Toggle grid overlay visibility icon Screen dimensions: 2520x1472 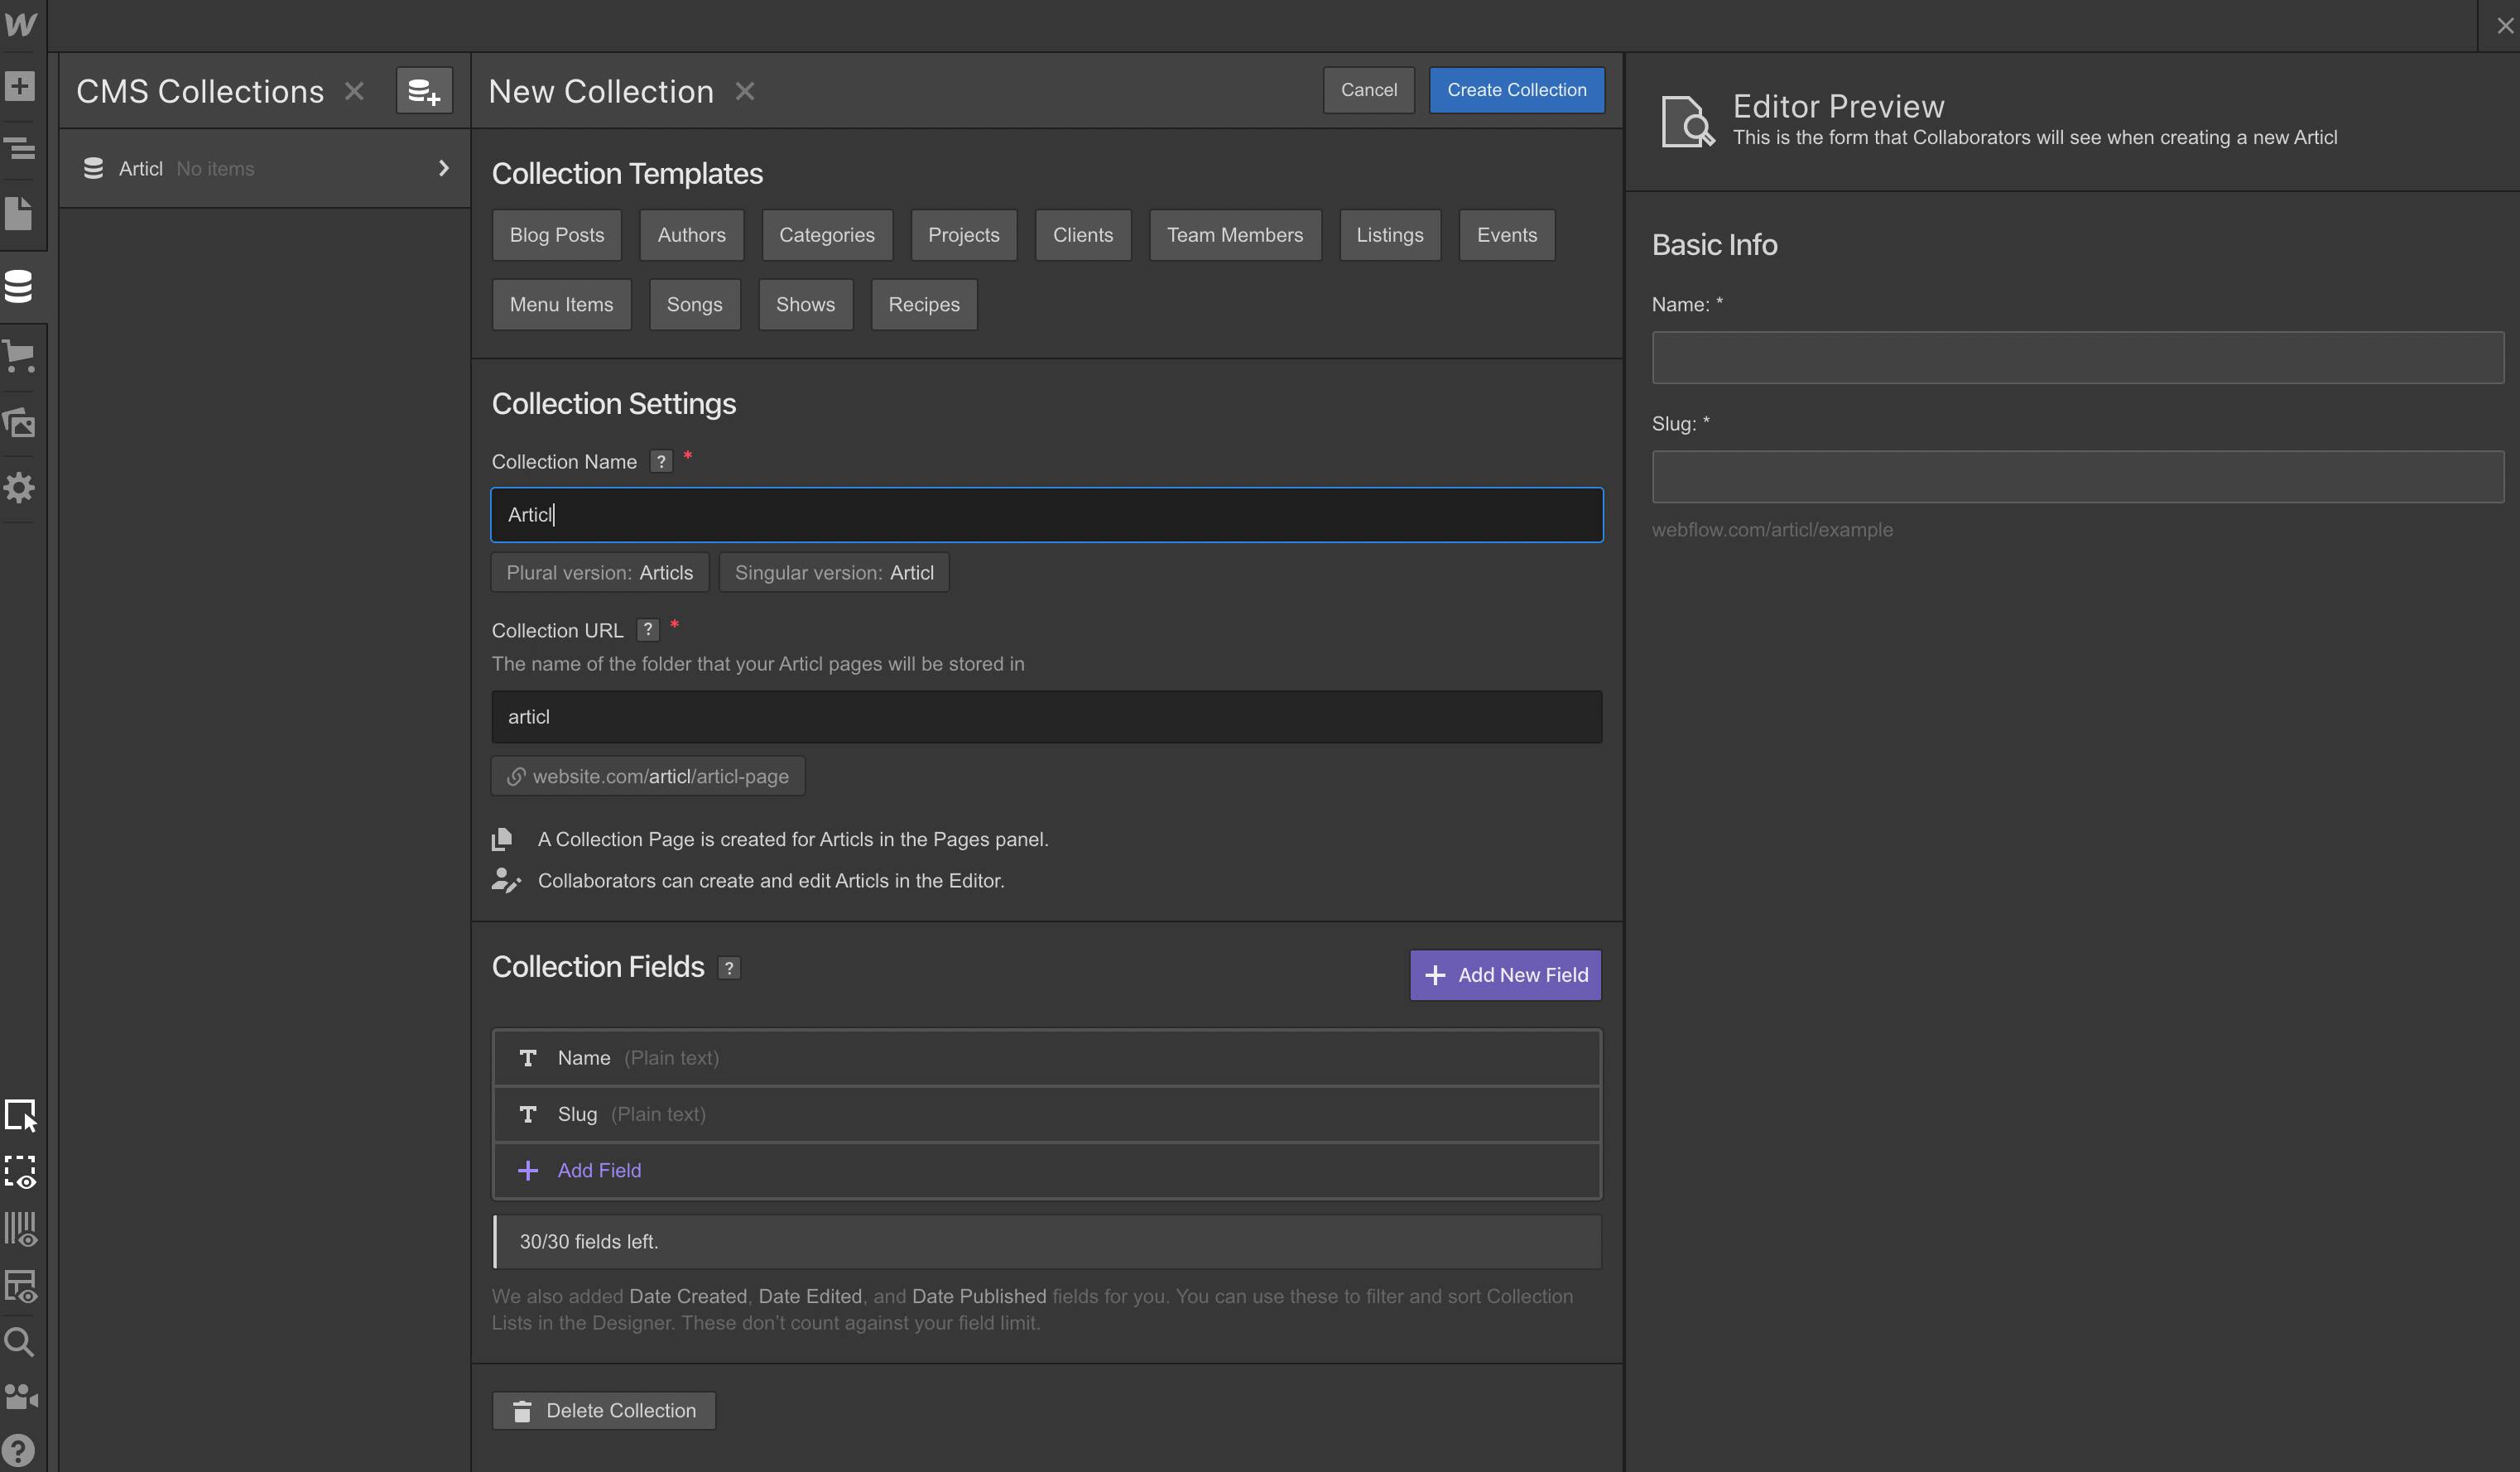20,1229
